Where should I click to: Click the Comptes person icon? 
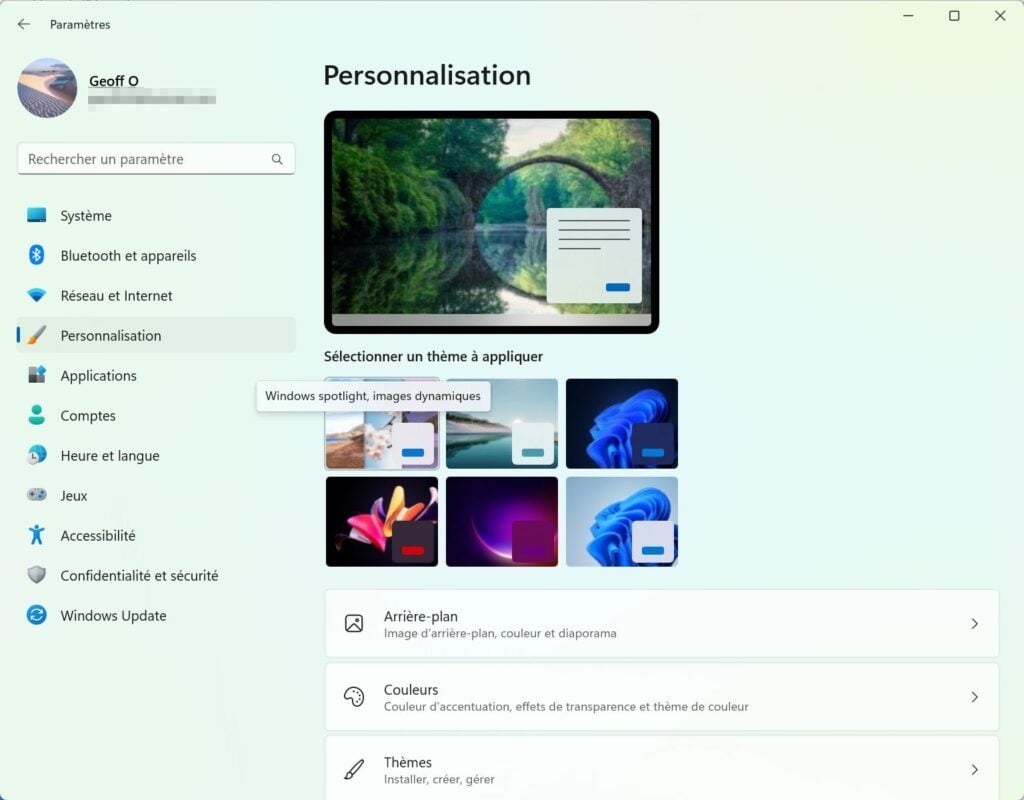[x=37, y=415]
